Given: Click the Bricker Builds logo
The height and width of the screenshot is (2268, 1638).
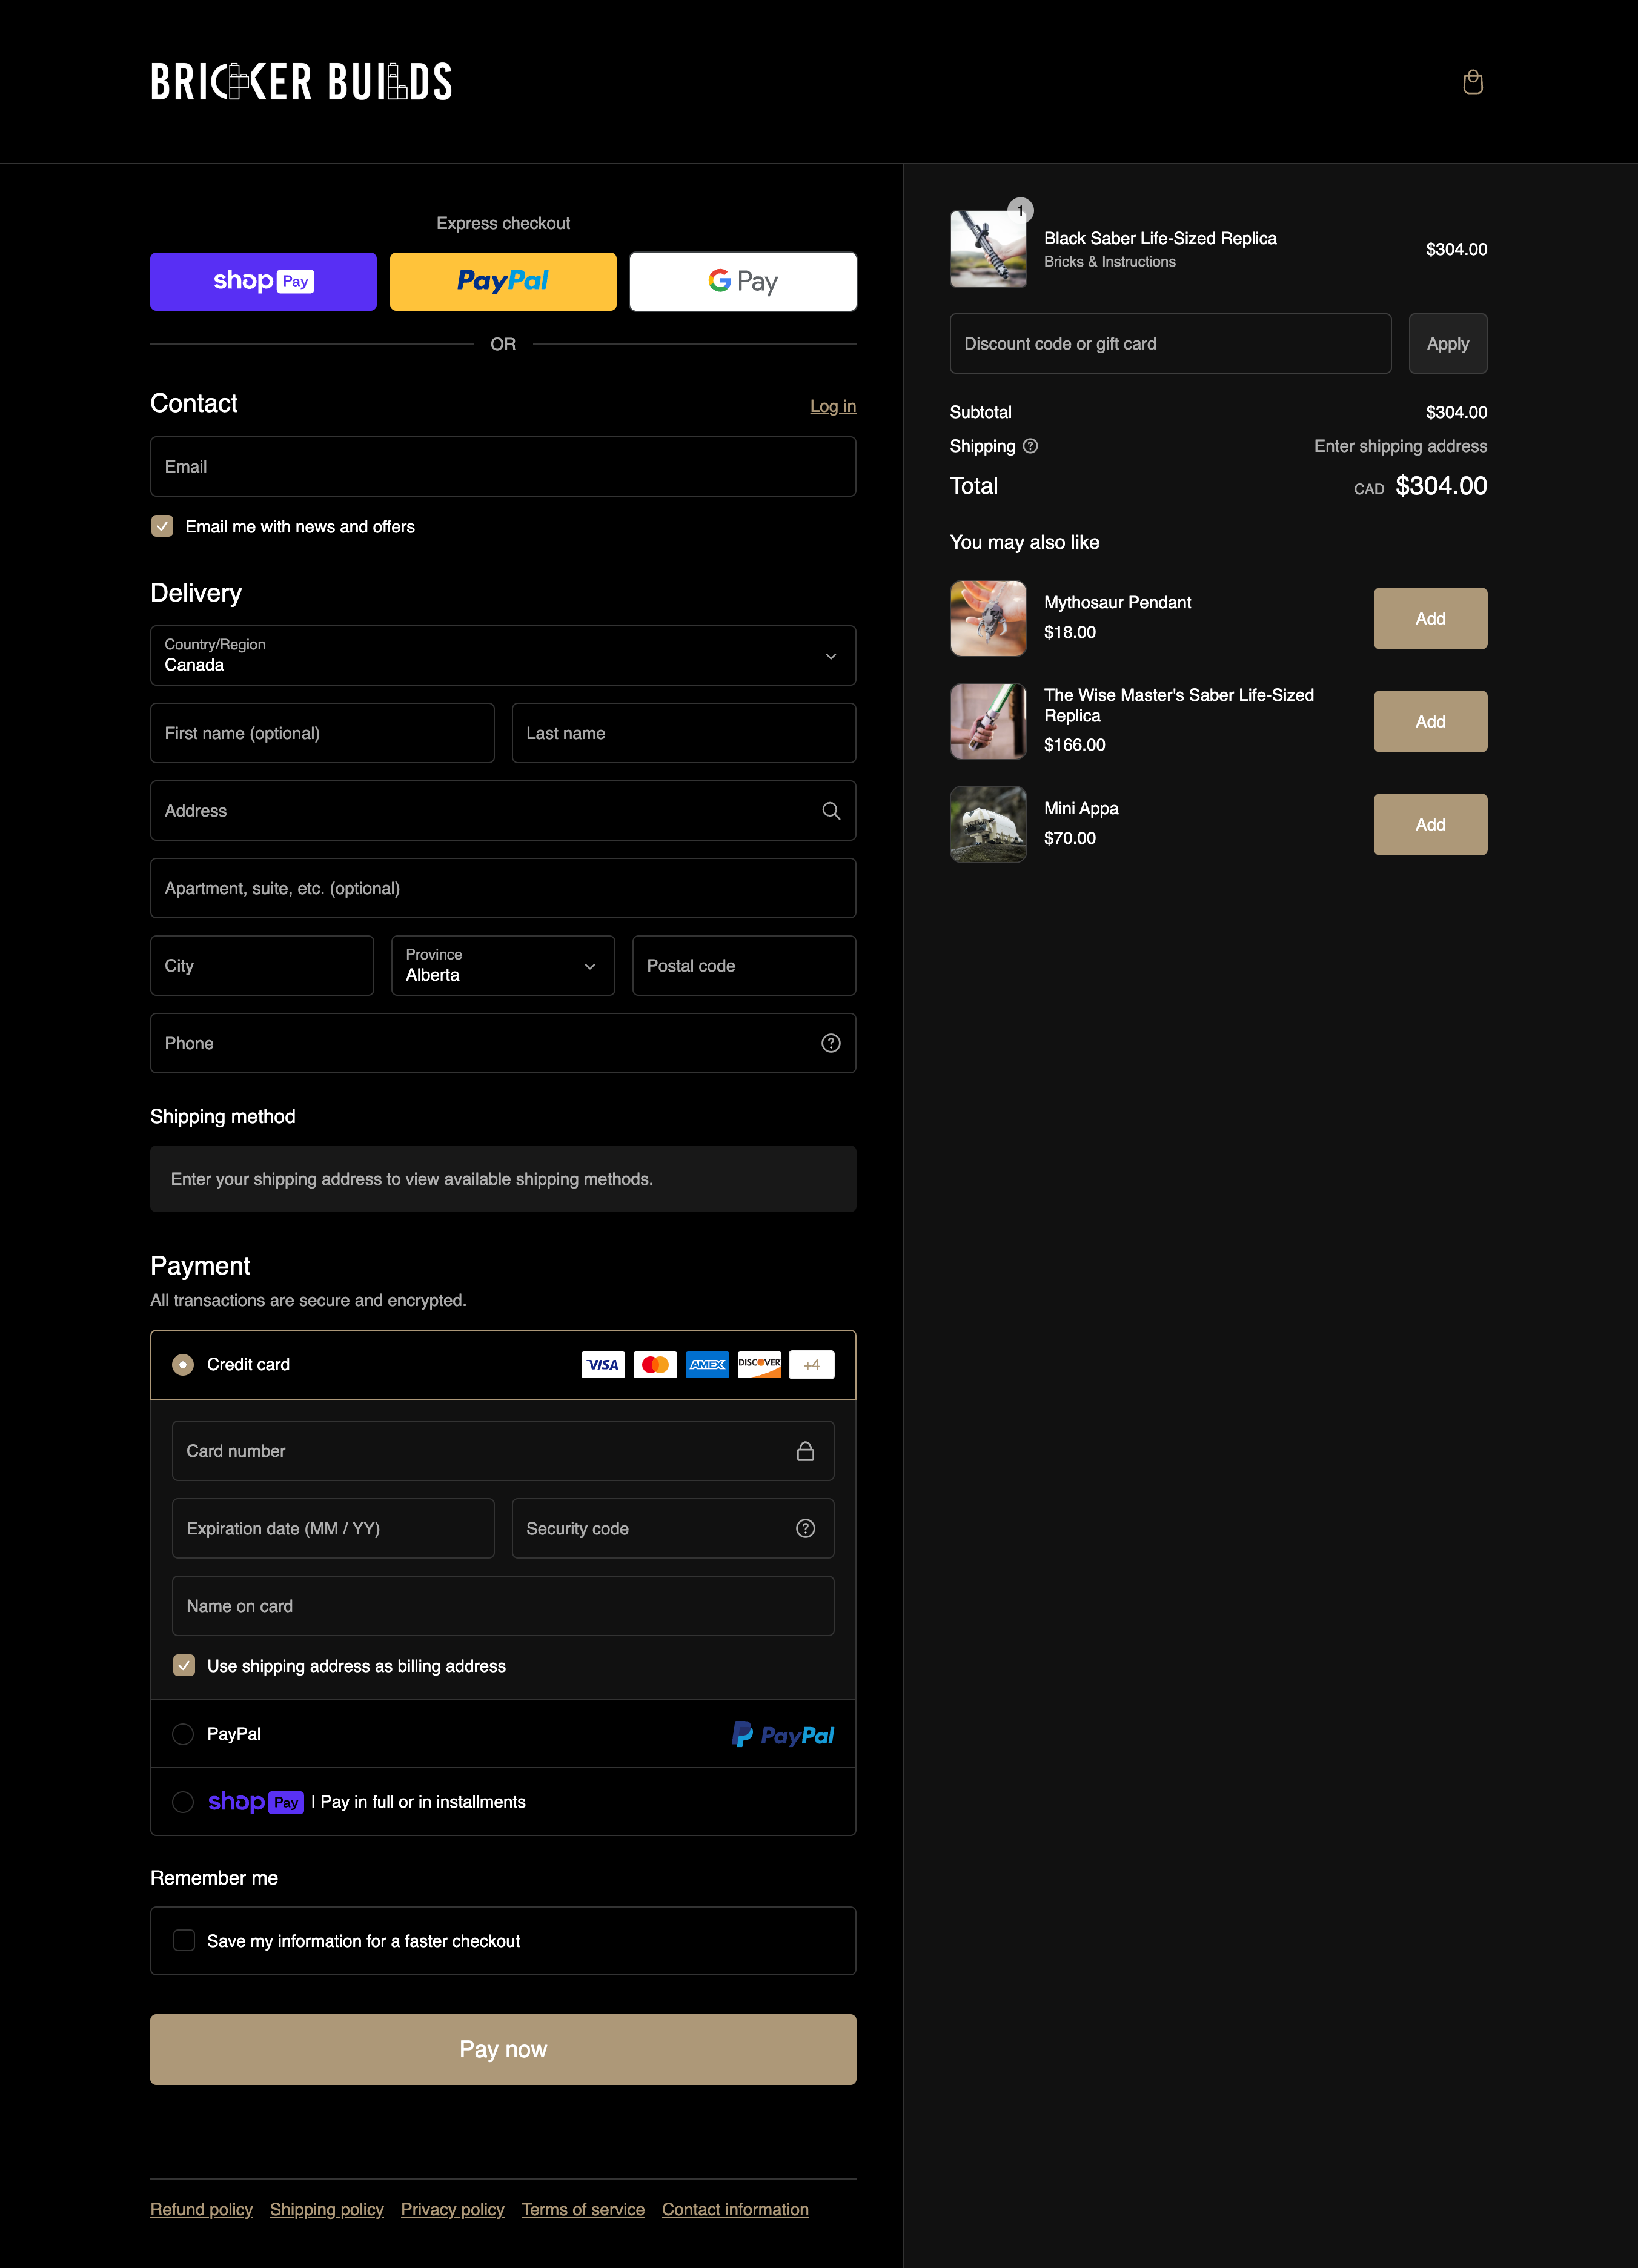Looking at the screenshot, I should (x=301, y=82).
